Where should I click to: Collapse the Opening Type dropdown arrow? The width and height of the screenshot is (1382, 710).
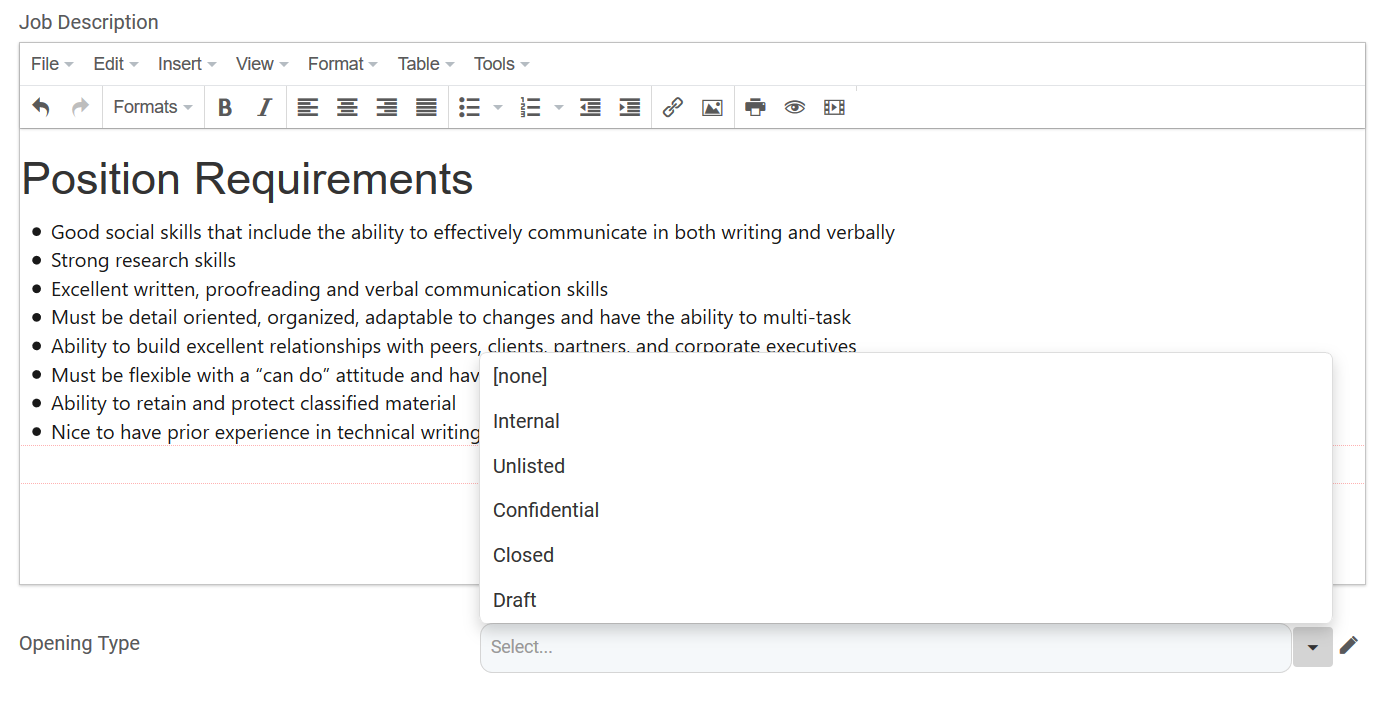1312,647
